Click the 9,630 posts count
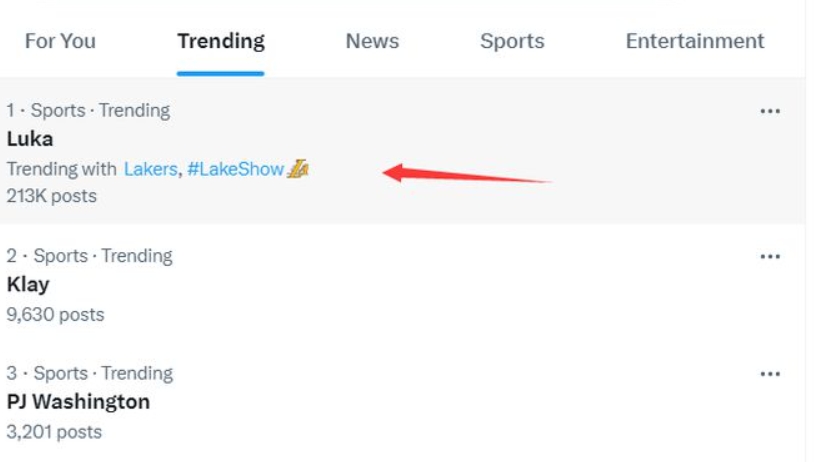This screenshot has width=816, height=462. pyautogui.click(x=55, y=314)
